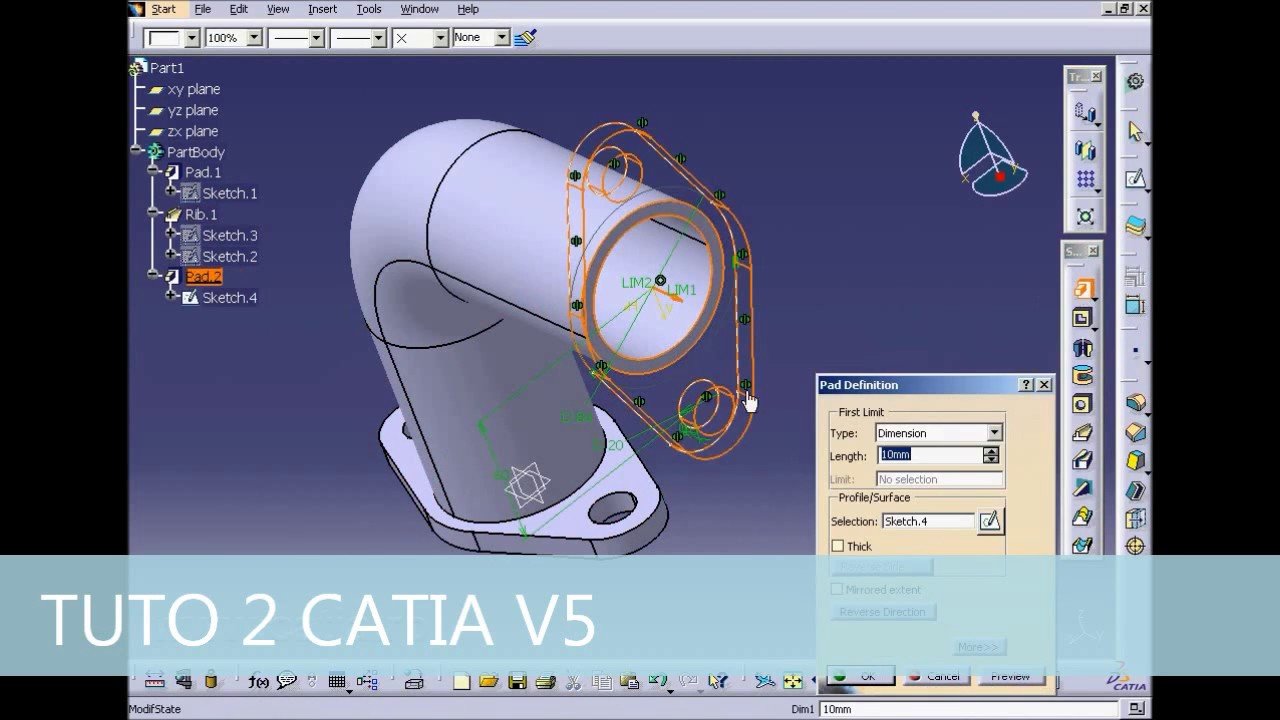The height and width of the screenshot is (720, 1280).
Task: Click the Formula f(x) icon
Action: tap(258, 682)
